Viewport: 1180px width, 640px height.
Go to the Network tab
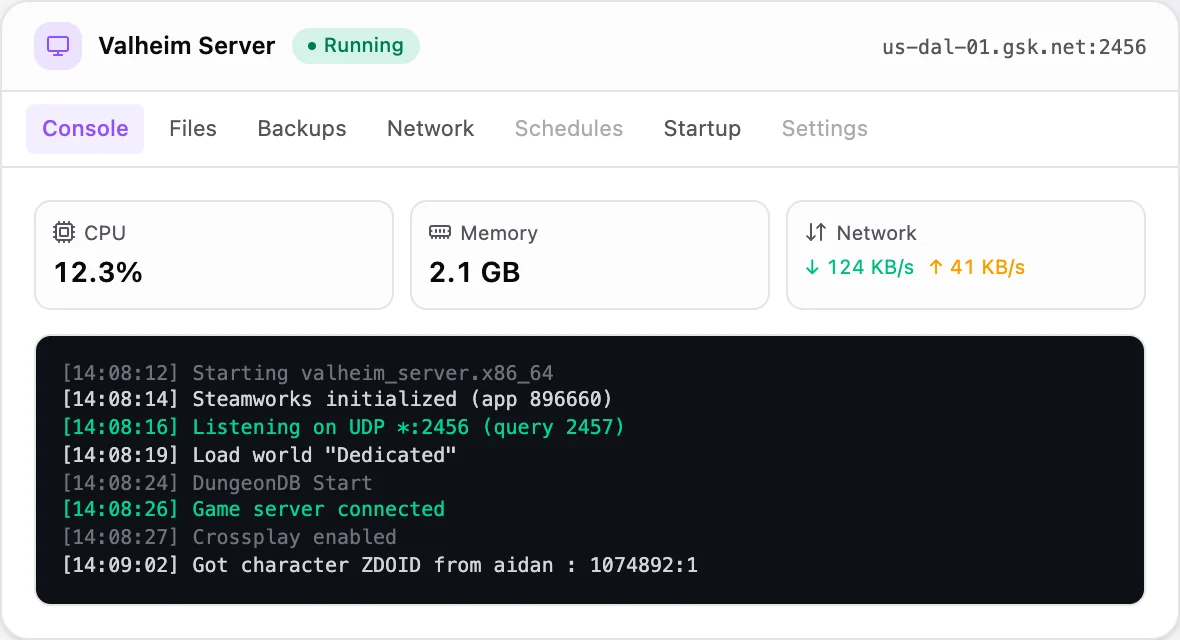[x=430, y=129]
